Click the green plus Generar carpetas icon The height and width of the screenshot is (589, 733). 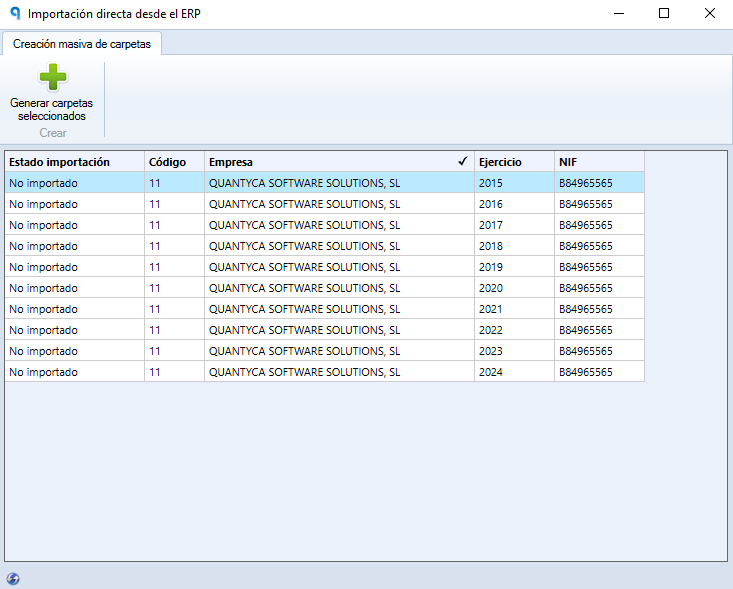pos(53,77)
